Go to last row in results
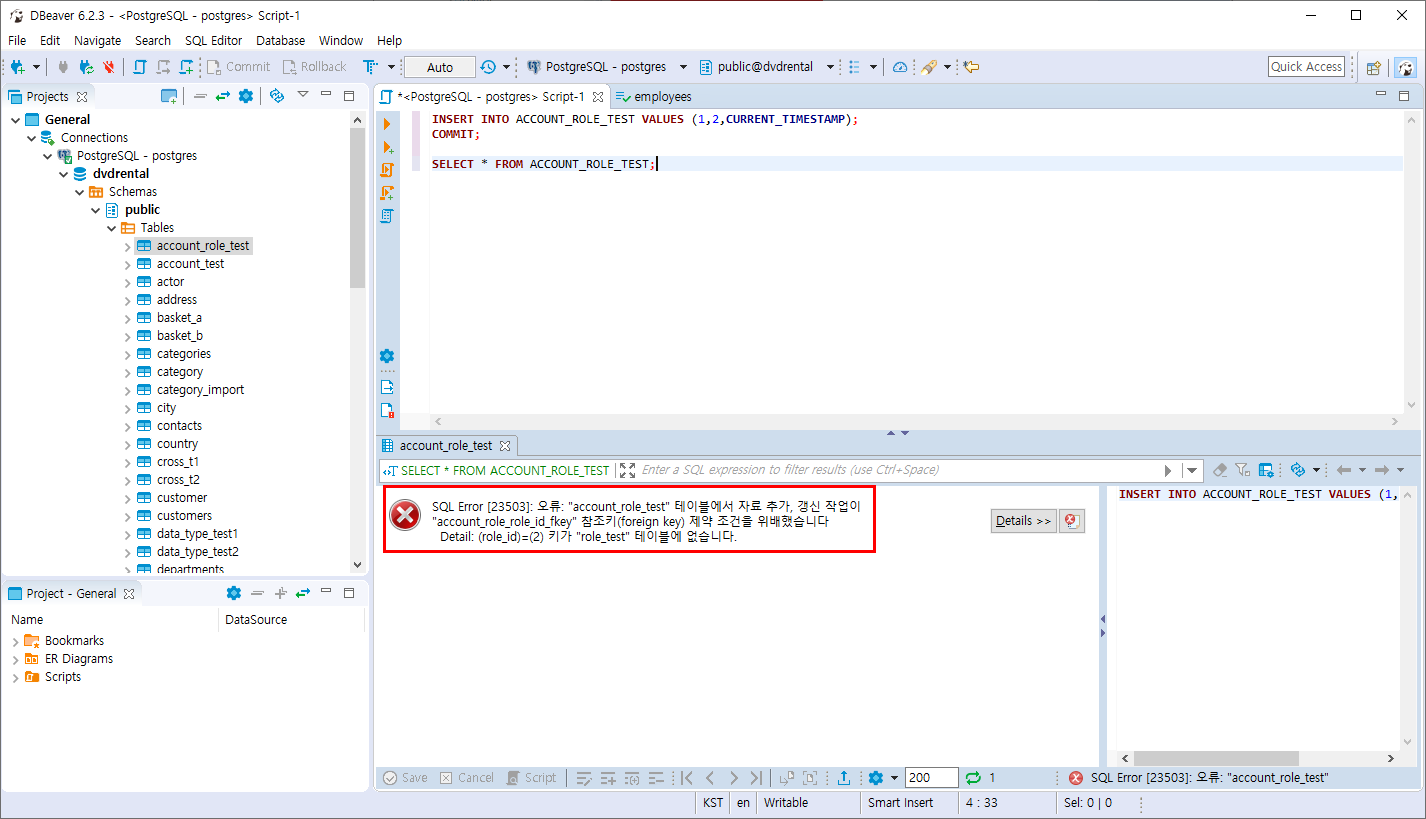The image size is (1426, 819). click(x=756, y=778)
